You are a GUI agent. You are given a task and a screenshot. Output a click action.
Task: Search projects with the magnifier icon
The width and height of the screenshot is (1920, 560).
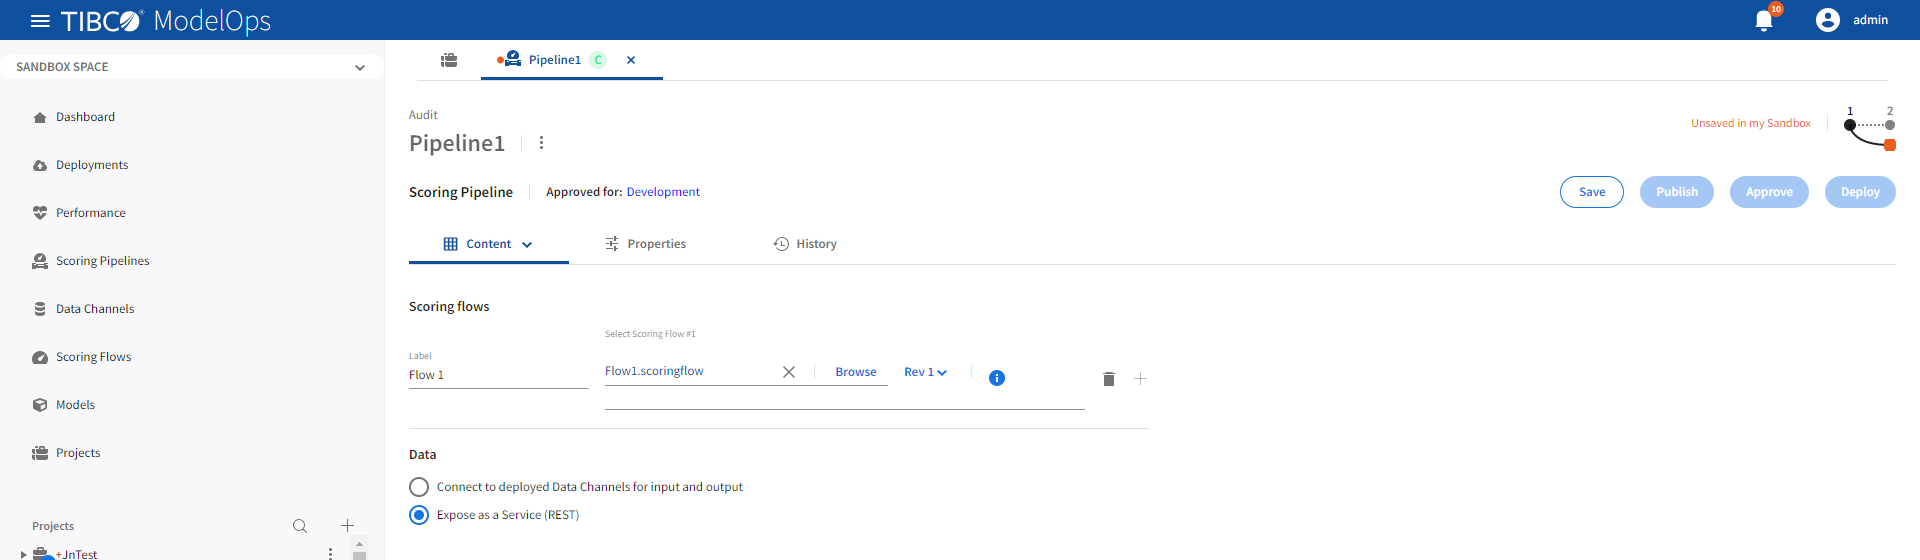[x=300, y=526]
